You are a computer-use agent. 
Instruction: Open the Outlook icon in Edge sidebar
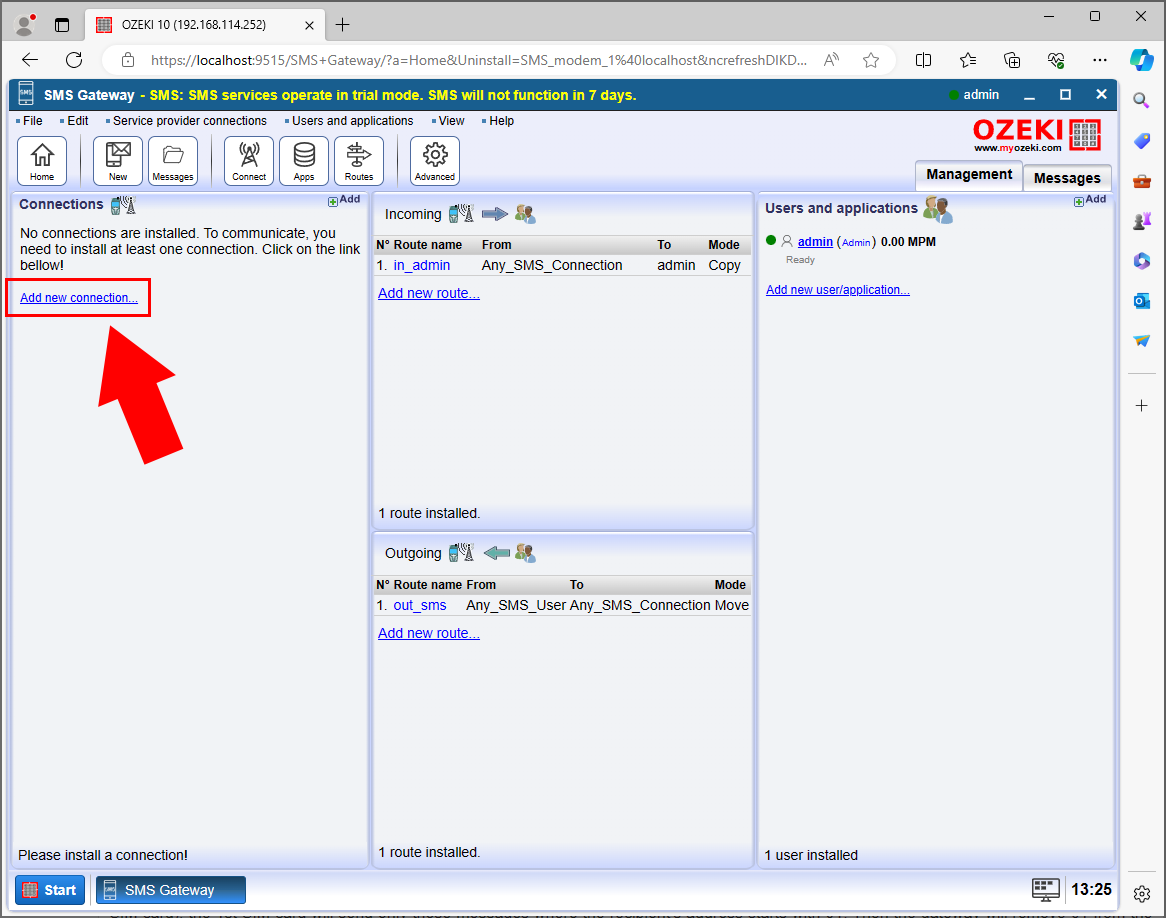pyautogui.click(x=1141, y=301)
